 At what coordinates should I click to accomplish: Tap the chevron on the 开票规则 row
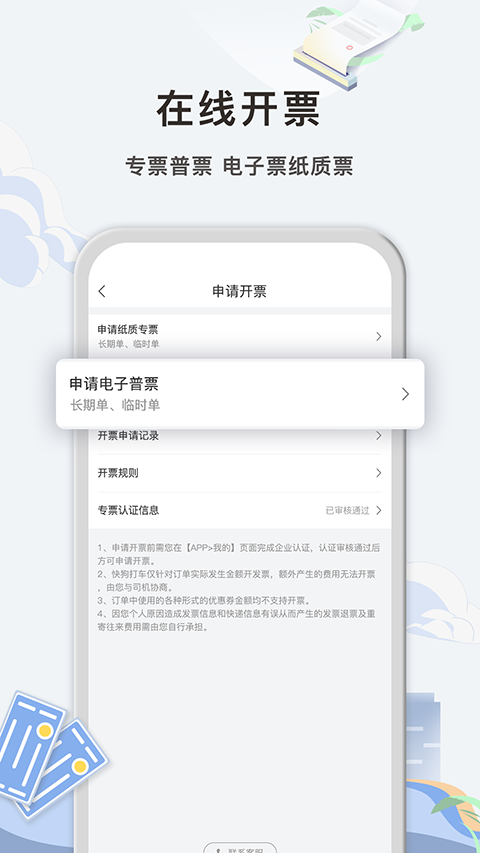[379, 473]
